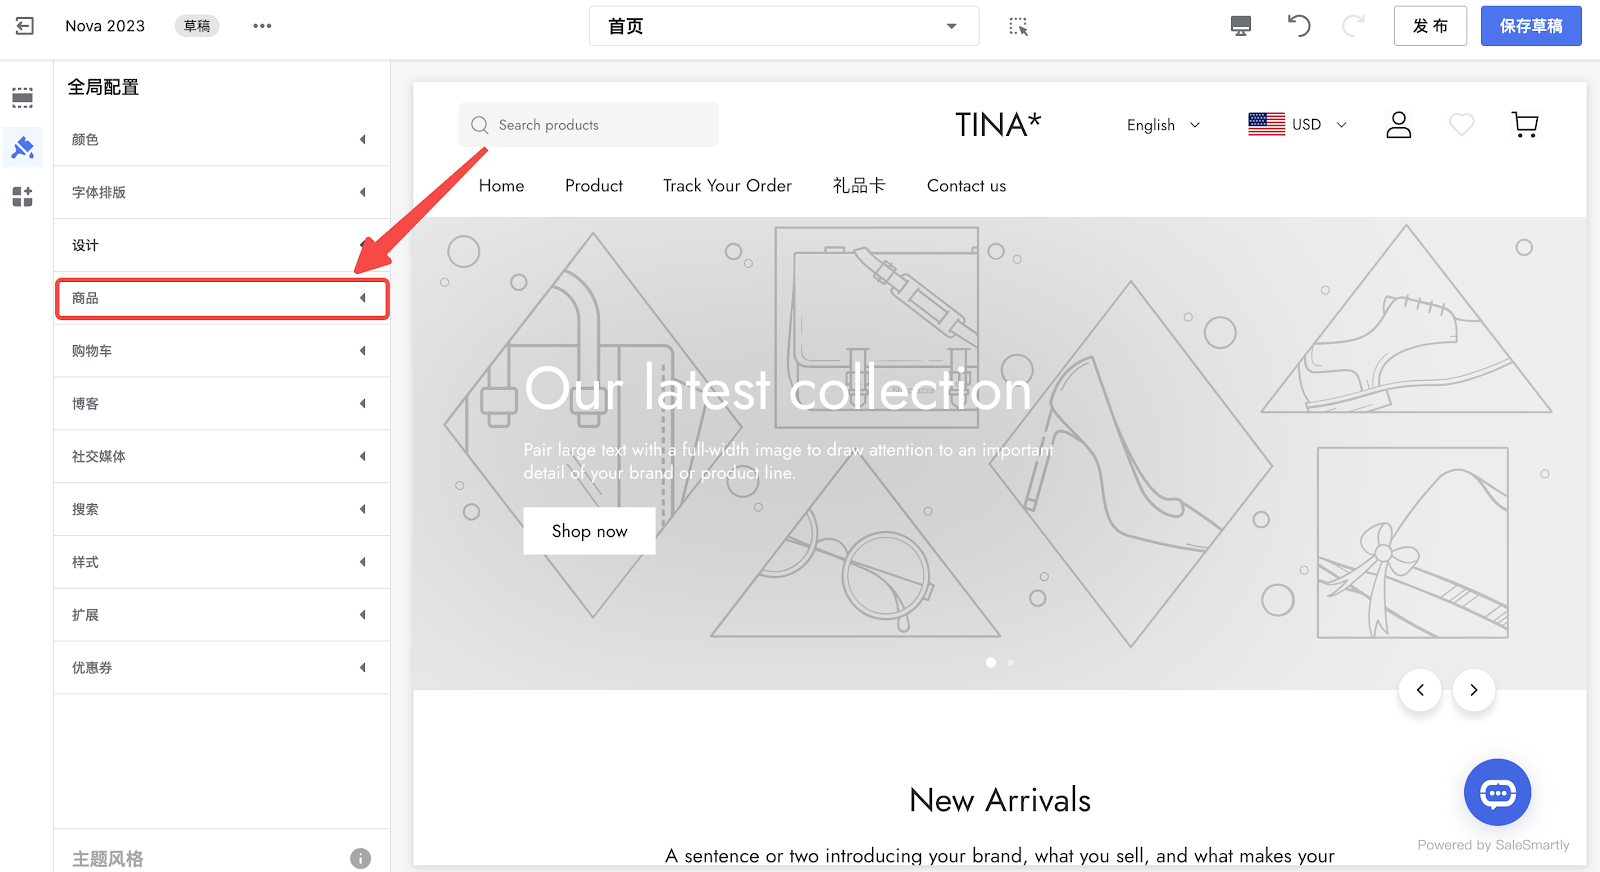Click the exit editor icon beside Nova 2023

[25, 26]
